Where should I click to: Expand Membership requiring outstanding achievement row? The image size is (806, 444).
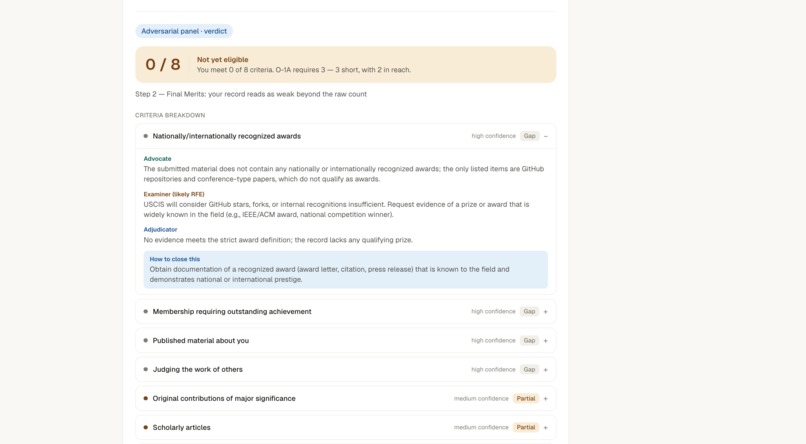545,311
